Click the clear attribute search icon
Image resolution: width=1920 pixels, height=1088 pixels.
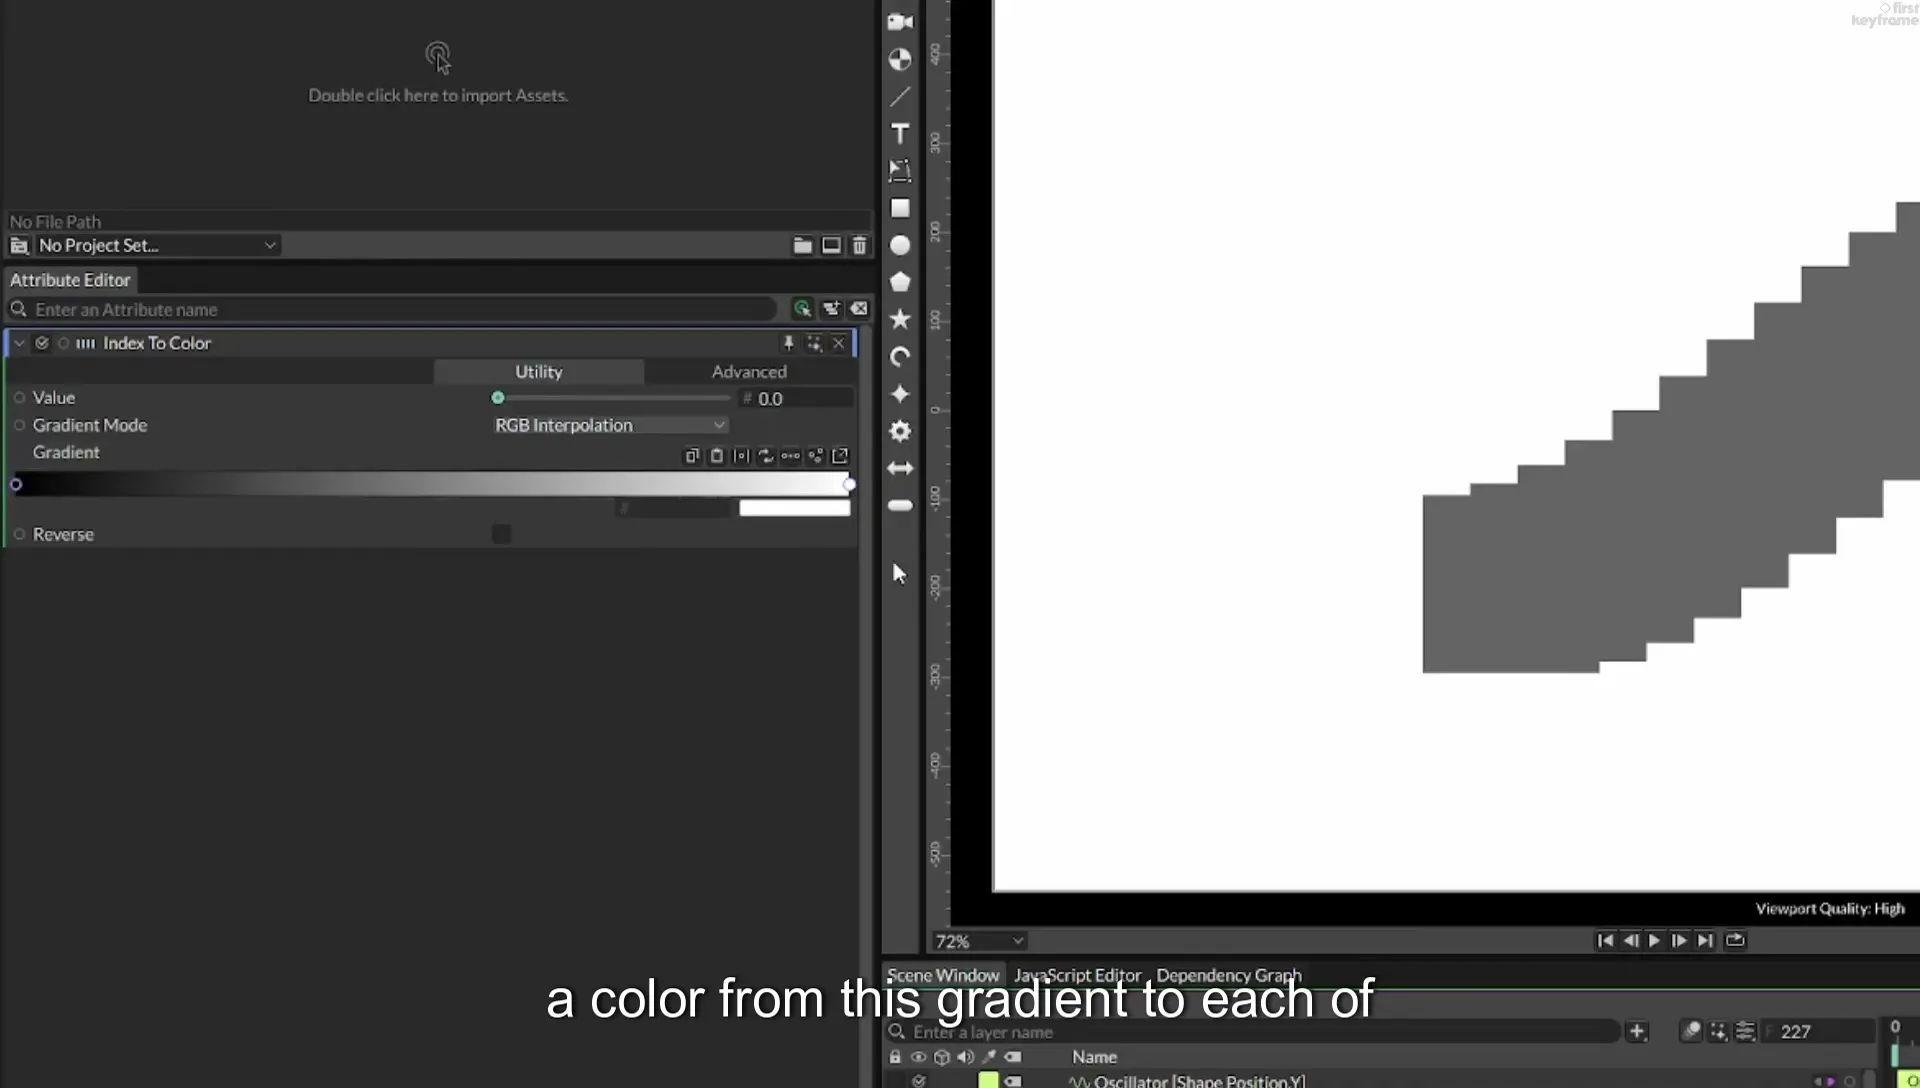point(859,309)
